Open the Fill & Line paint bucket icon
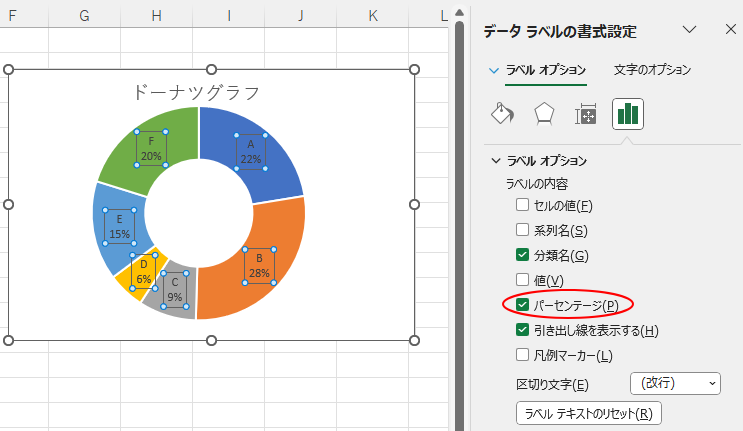 tap(502, 114)
